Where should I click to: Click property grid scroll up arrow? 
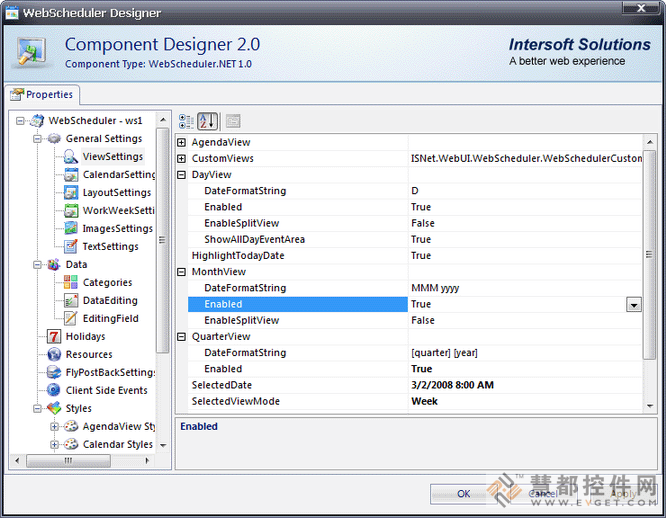(649, 142)
